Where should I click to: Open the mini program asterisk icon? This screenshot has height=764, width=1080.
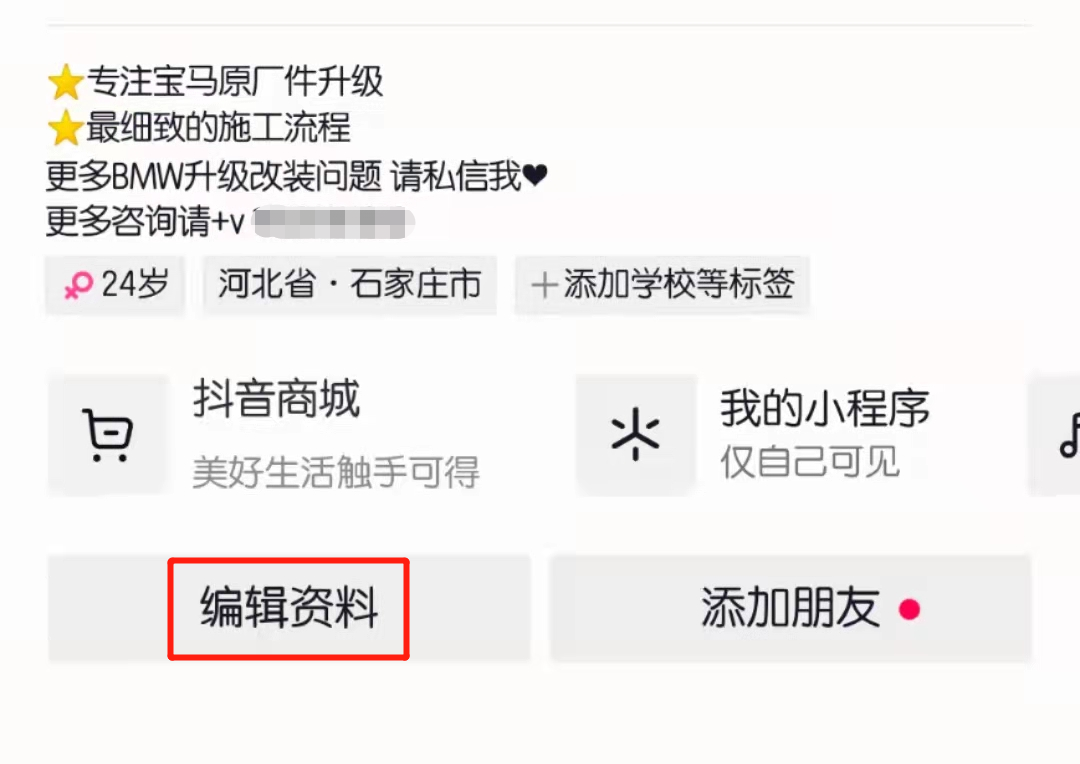coord(636,434)
